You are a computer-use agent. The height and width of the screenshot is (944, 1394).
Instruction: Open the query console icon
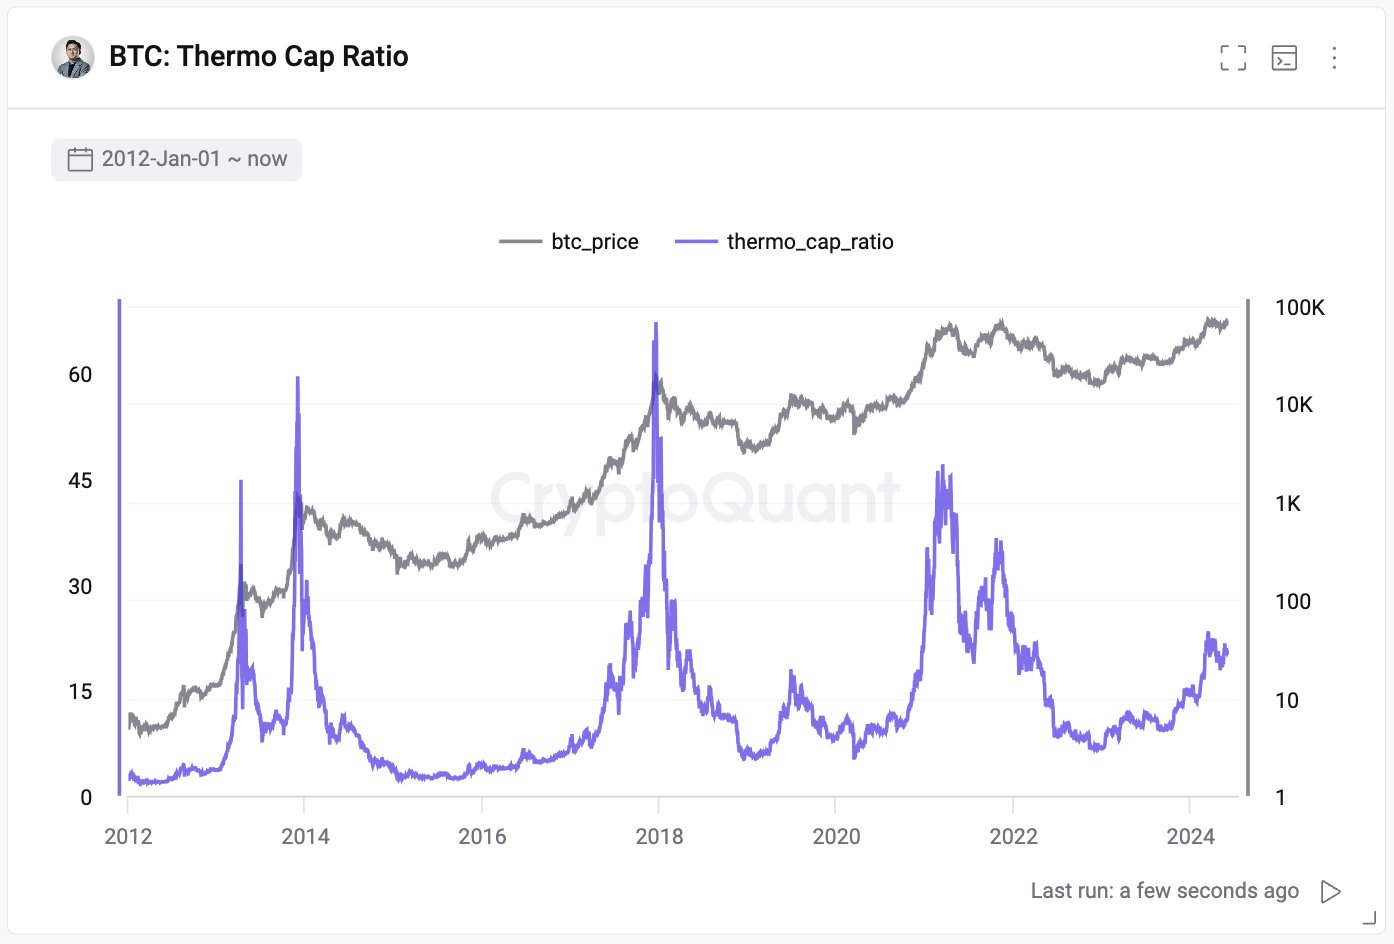click(1284, 58)
